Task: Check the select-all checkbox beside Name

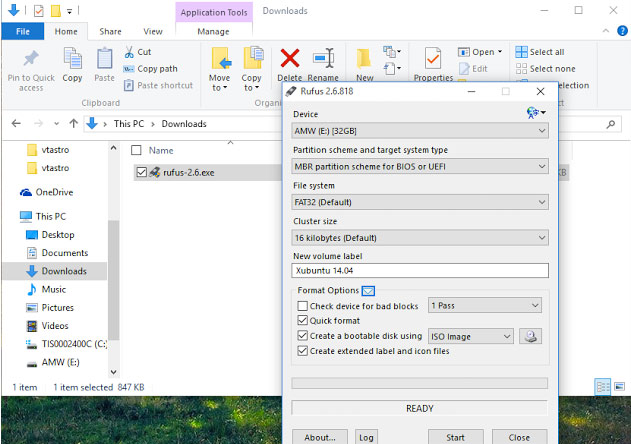Action: pyautogui.click(x=136, y=150)
